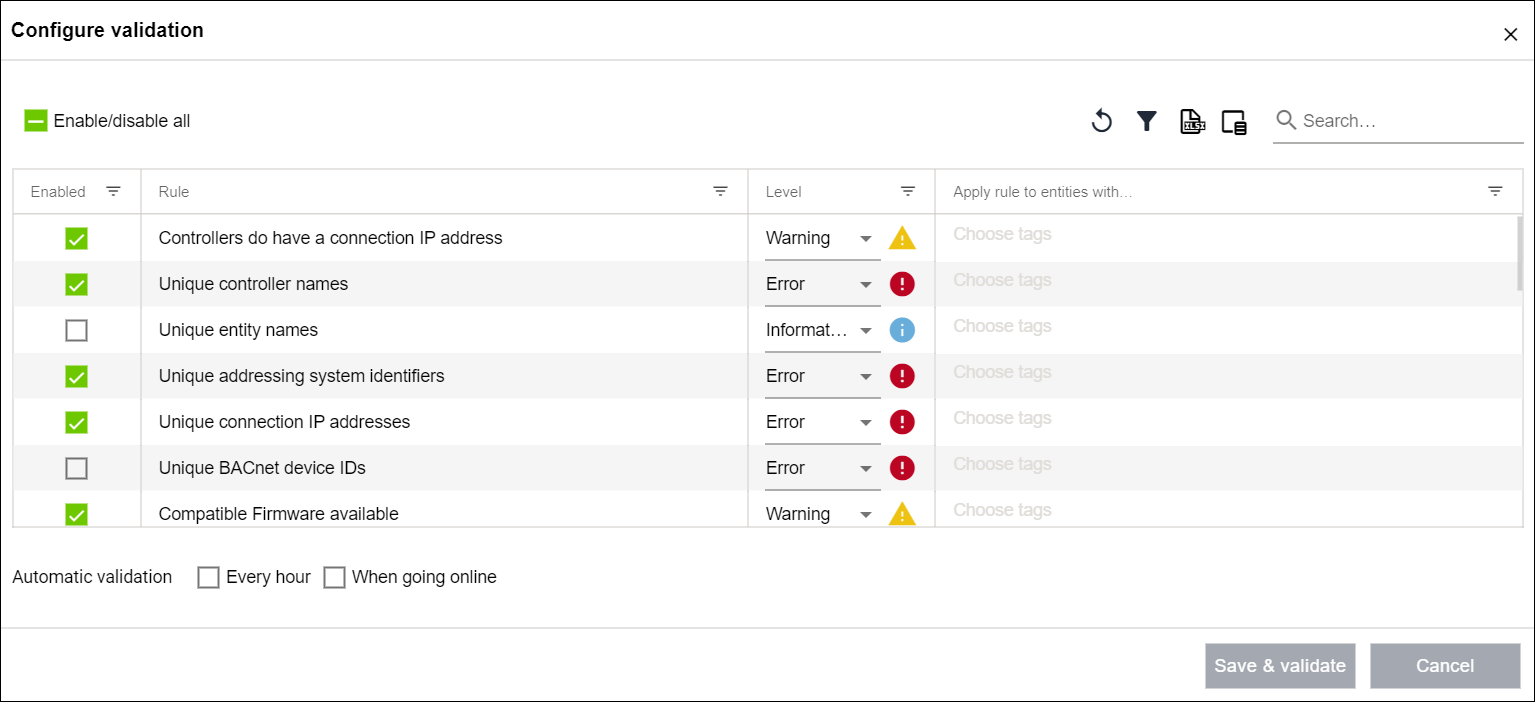Click the rules table vertical scrollbar
This screenshot has width=1535, height=702.
pyautogui.click(x=1519, y=253)
